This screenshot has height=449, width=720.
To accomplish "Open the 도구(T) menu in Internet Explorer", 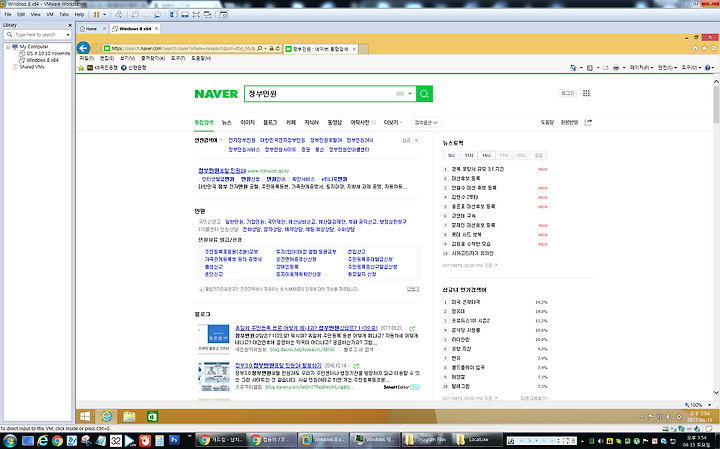I will (178, 58).
